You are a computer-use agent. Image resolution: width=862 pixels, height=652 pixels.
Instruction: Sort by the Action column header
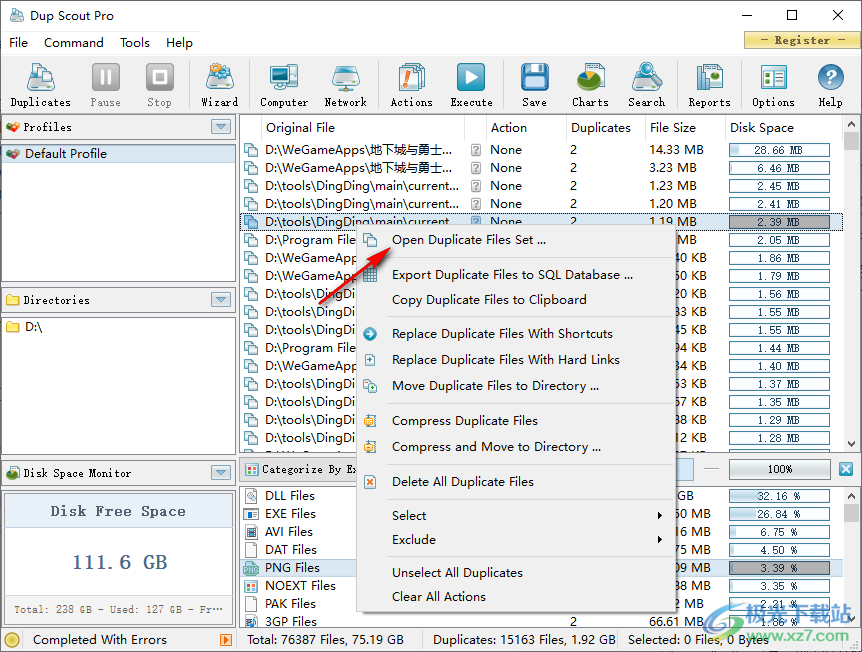click(526, 128)
